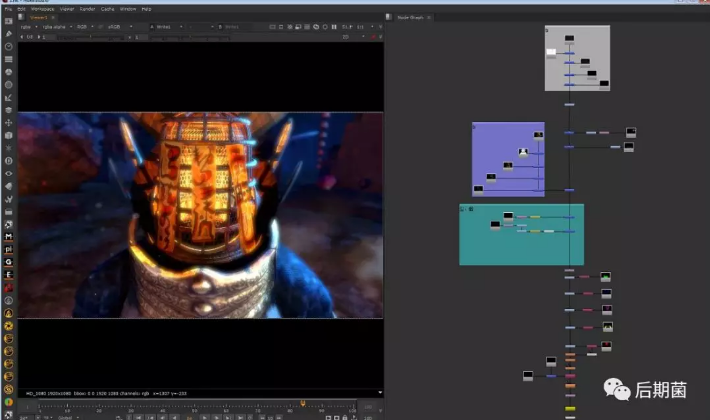Viewport: 710px width, 420px height.
Task: Click the red plugin icon below E
Action: [x=9, y=288]
